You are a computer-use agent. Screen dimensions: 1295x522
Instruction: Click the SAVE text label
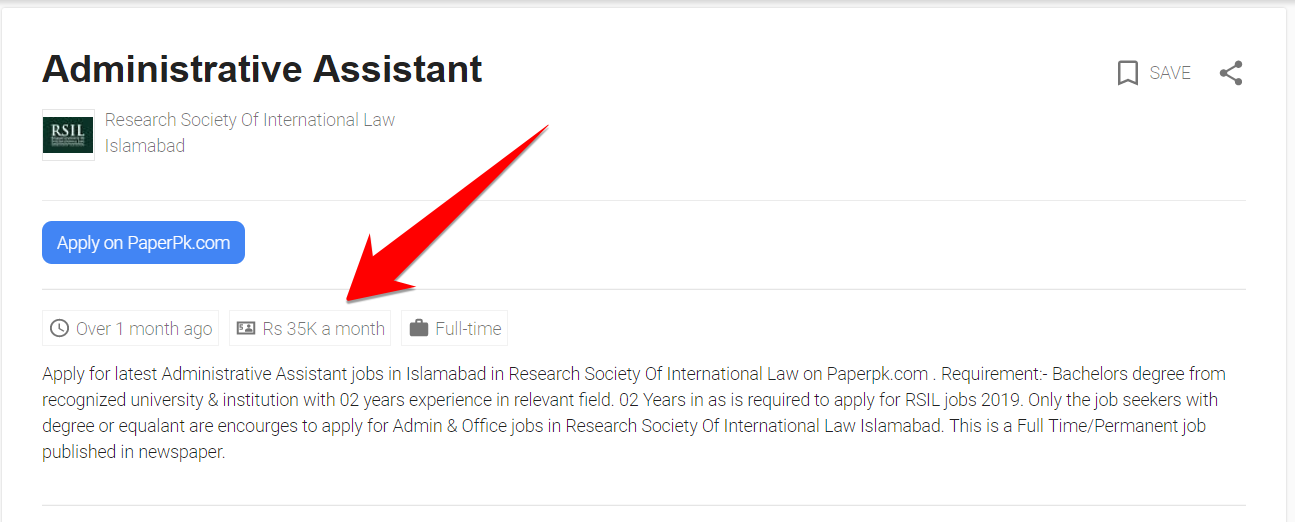click(x=1170, y=73)
